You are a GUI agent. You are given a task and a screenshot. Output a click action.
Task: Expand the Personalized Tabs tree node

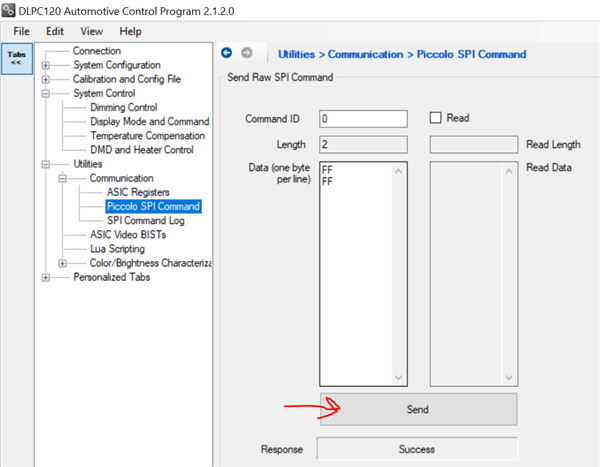tap(46, 278)
